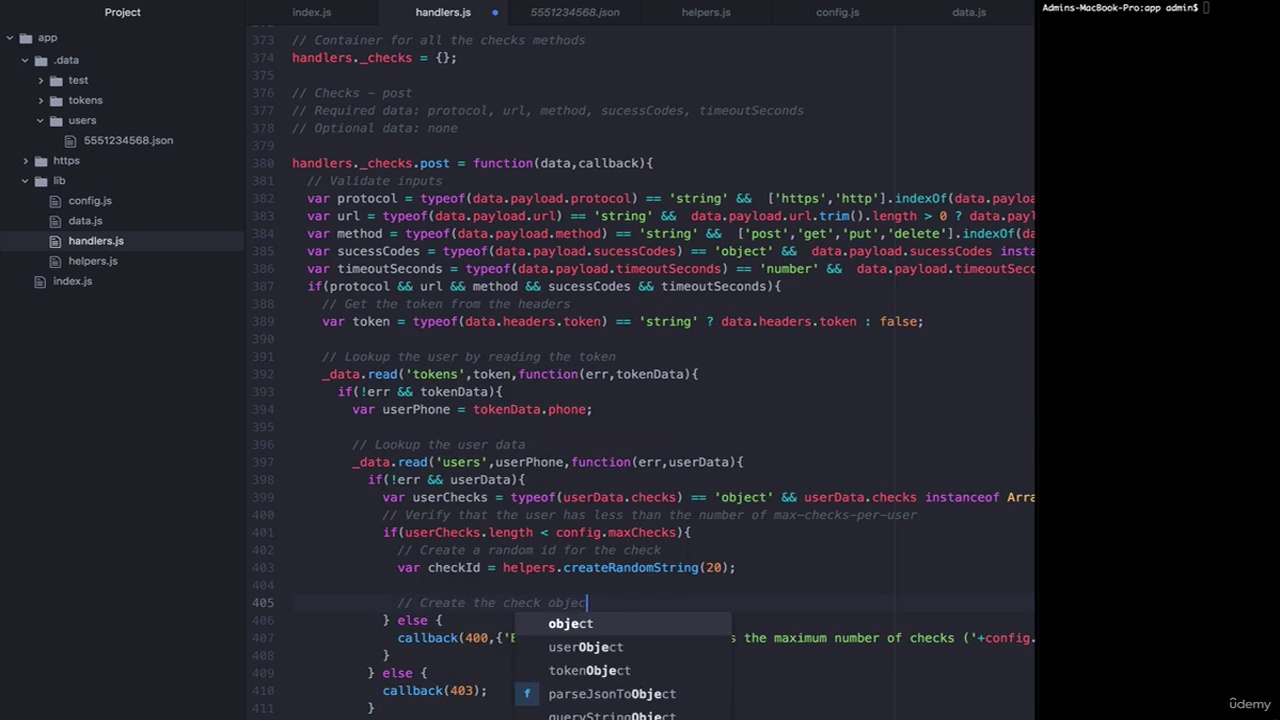Image resolution: width=1280 pixels, height=720 pixels.
Task: Switch to the handlers.js tab
Action: pos(443,12)
